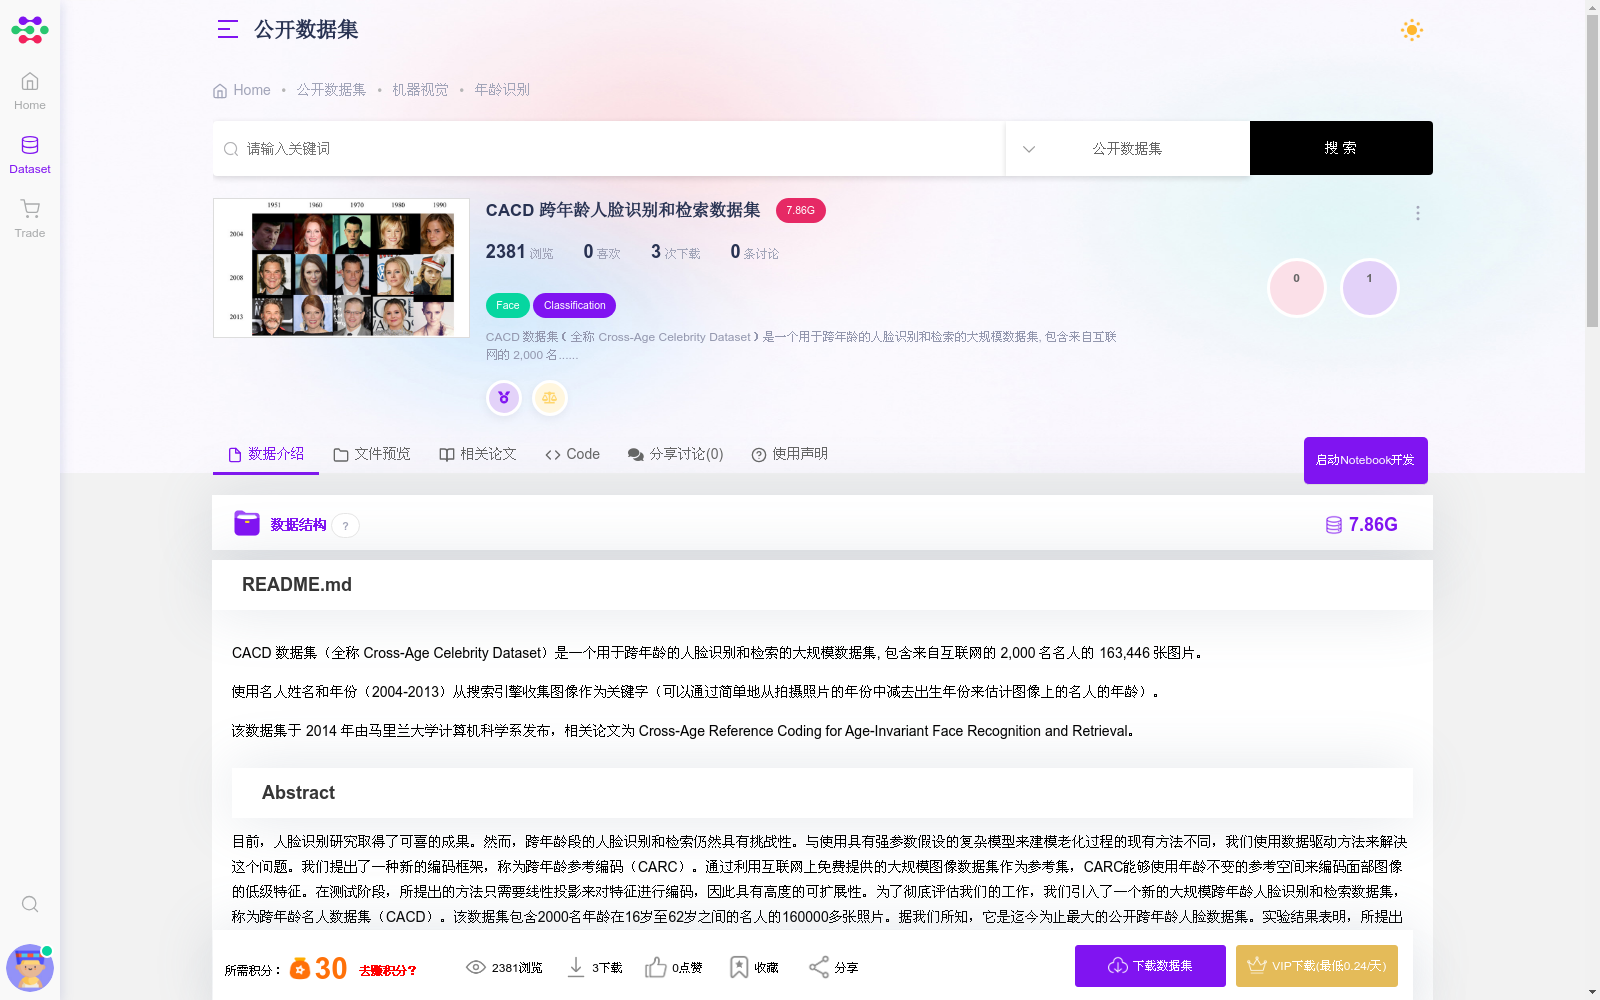The width and height of the screenshot is (1600, 1000).
Task: Click the yellow scales license badge icon
Action: [550, 398]
